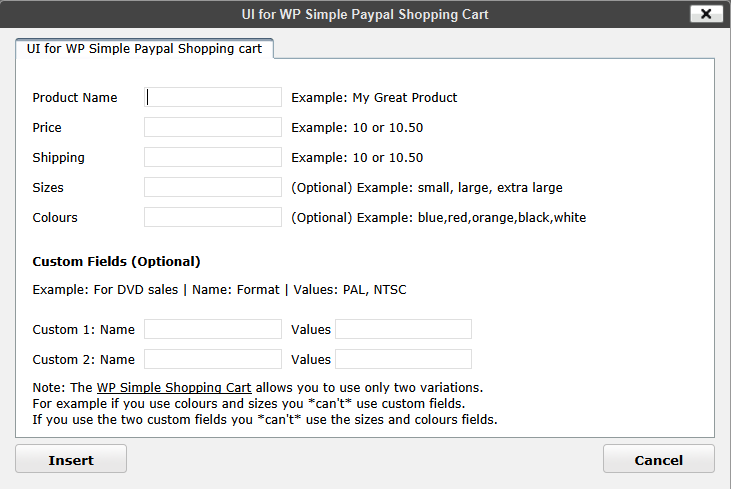Screen dimensions: 731x489
Task: Click the Cancel button
Action: pyautogui.click(x=658, y=459)
